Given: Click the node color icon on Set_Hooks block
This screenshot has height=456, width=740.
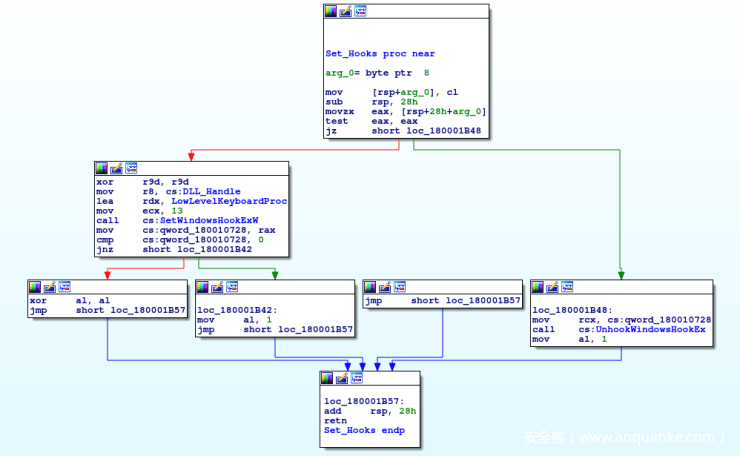Looking at the screenshot, I should (331, 11).
